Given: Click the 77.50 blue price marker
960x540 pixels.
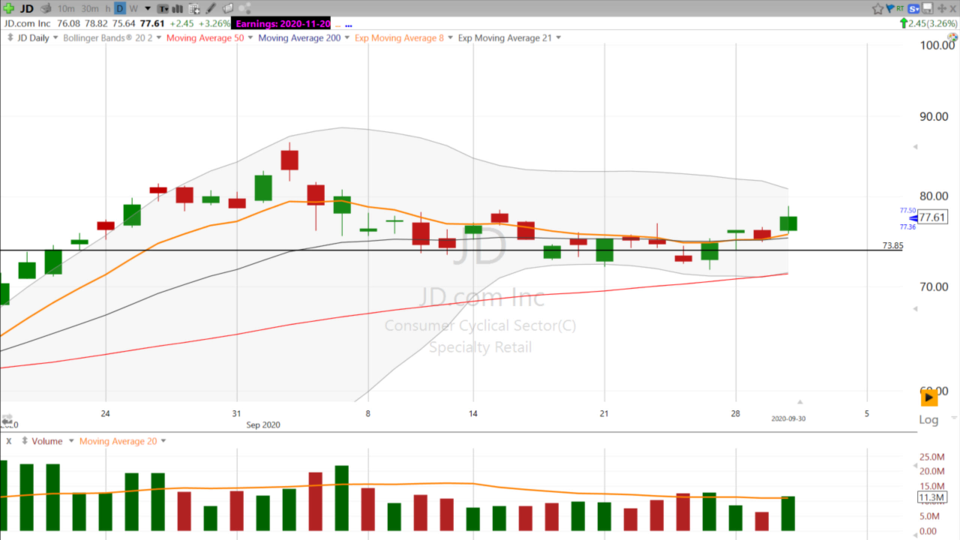Looking at the screenshot, I should (907, 211).
